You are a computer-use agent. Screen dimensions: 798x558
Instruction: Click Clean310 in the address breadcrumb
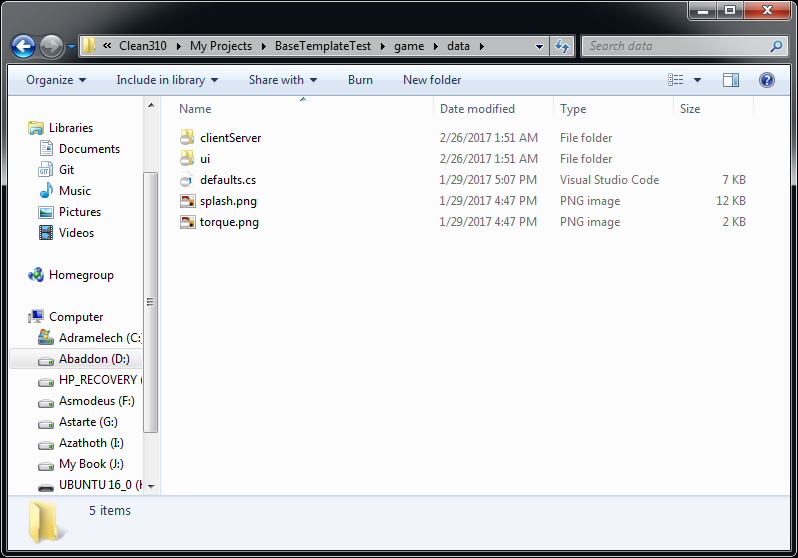[142, 46]
